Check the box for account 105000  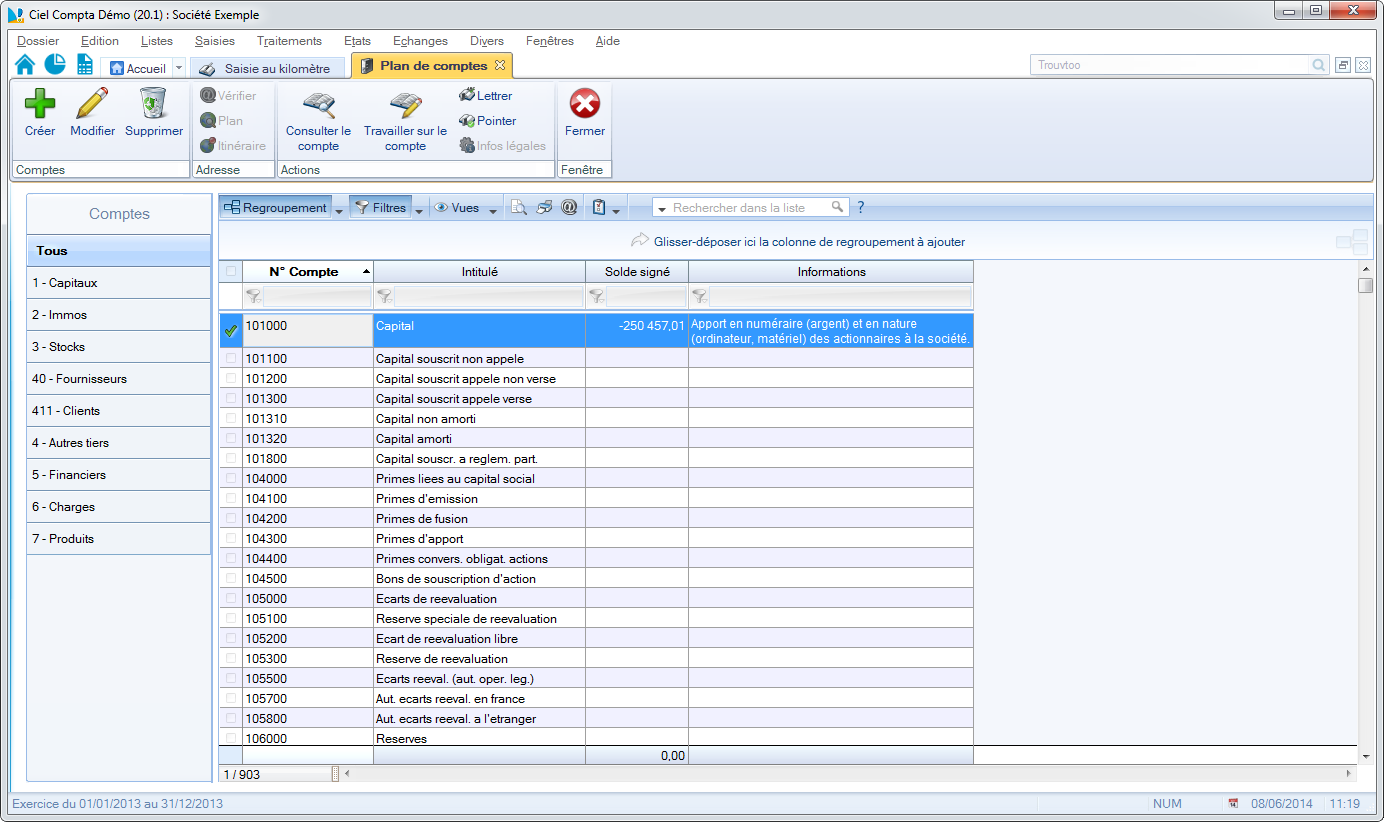click(x=232, y=598)
